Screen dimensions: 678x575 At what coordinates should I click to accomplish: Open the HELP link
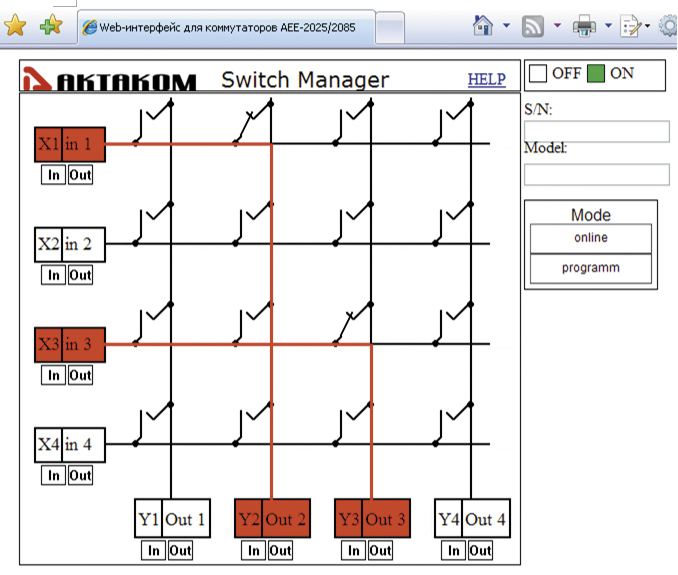(486, 80)
